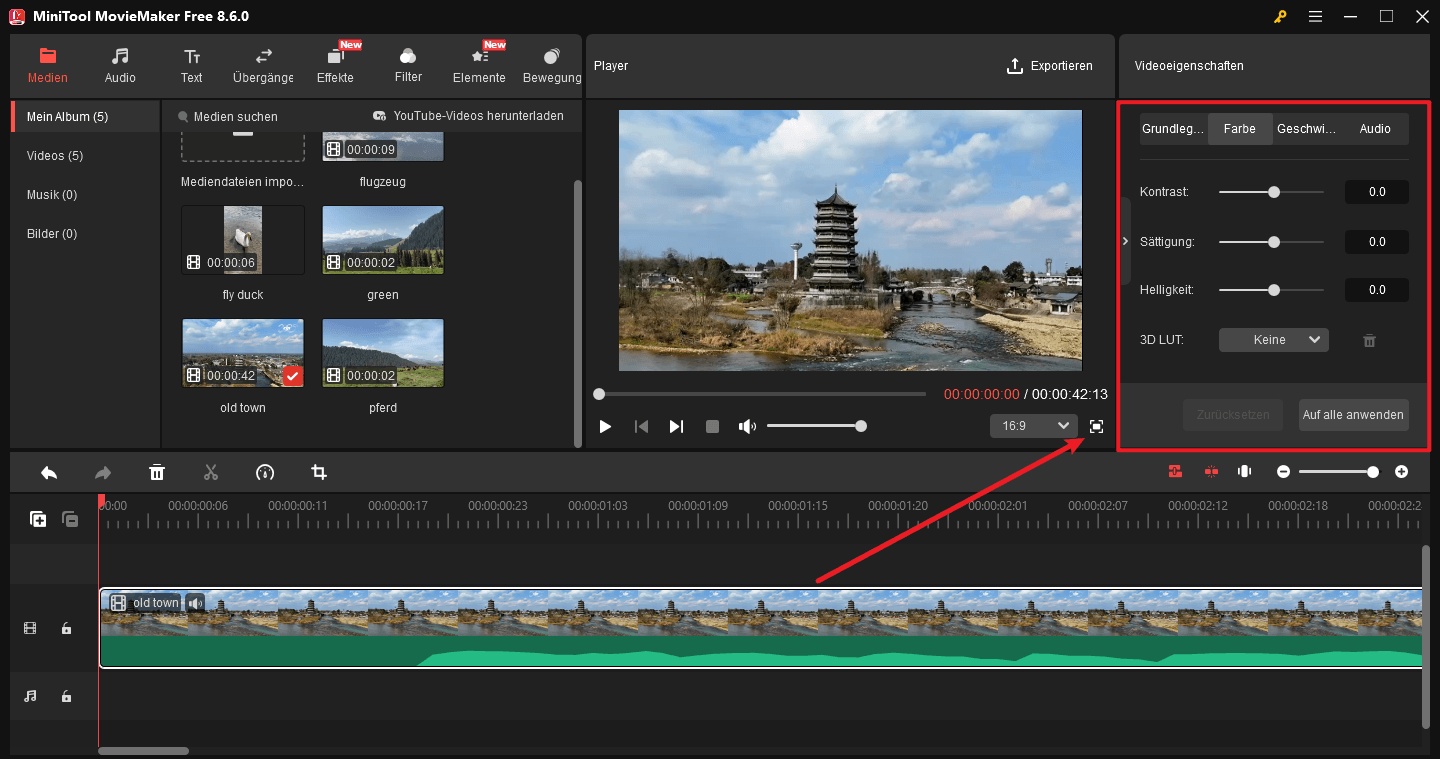Delete the selected clip via trash icon
The image size is (1440, 759).
point(157,471)
